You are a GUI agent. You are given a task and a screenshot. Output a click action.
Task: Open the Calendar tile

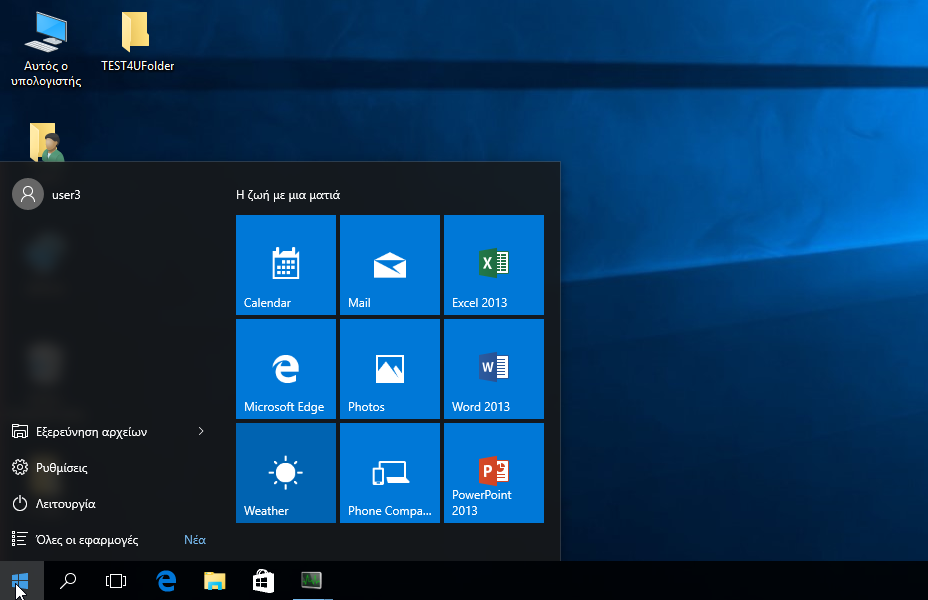286,264
